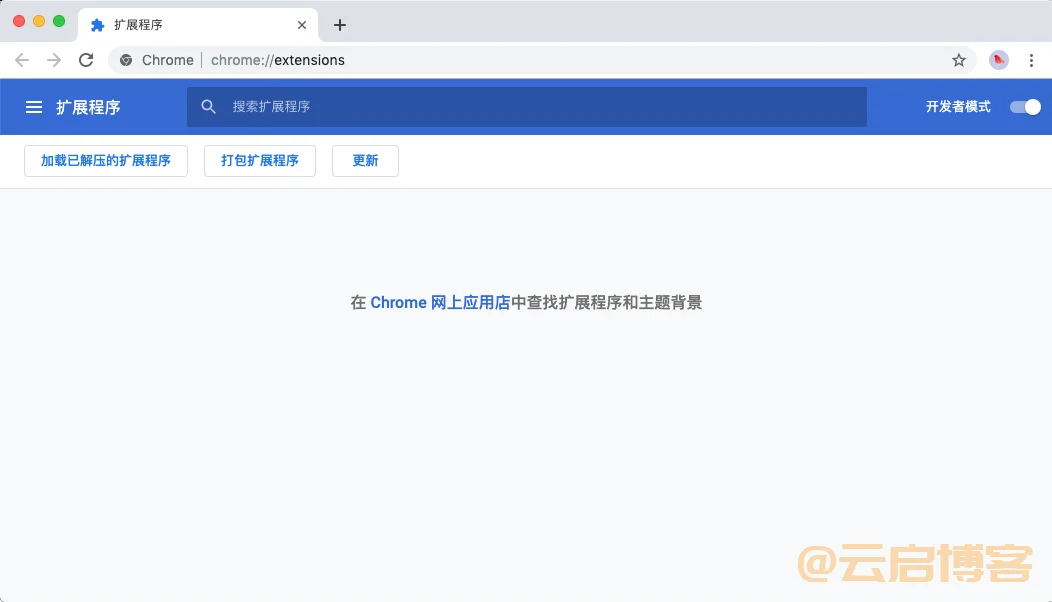1052x602 pixels.
Task: View site info via the Chrome icon in the address bar
Action: (x=126, y=60)
